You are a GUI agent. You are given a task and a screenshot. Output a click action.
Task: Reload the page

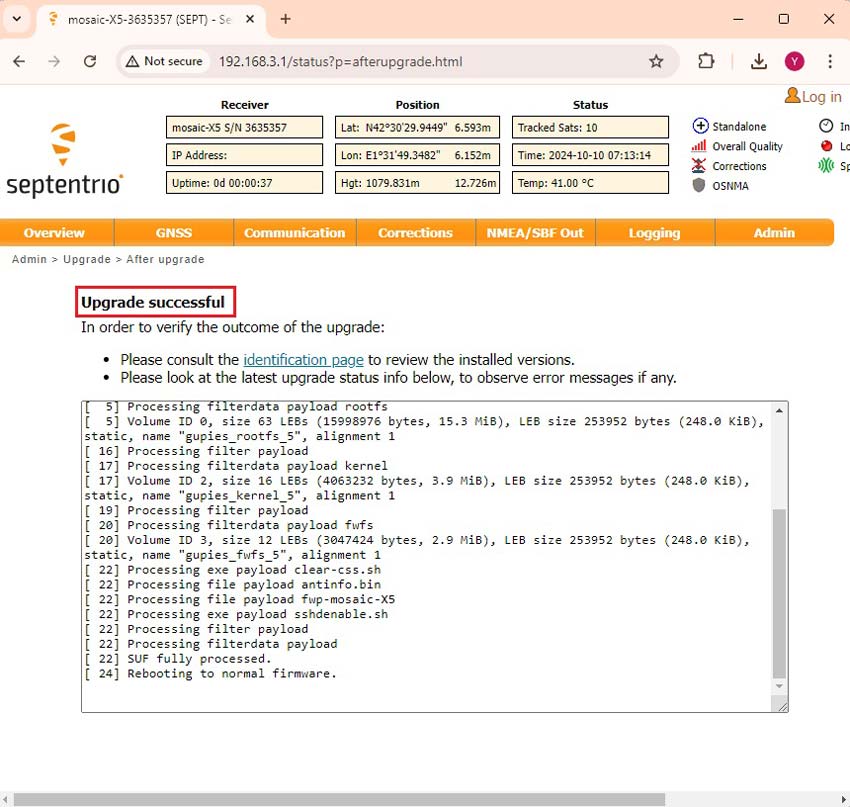click(90, 61)
